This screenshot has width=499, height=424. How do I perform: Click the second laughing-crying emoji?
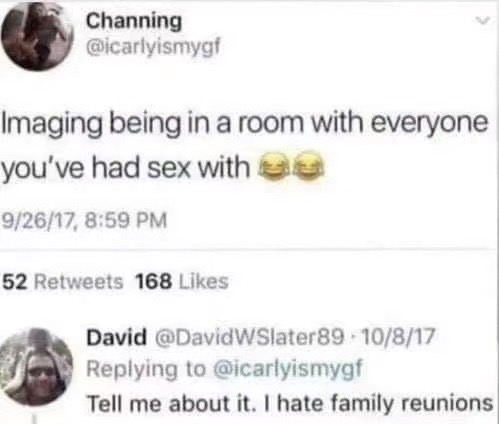[304, 167]
